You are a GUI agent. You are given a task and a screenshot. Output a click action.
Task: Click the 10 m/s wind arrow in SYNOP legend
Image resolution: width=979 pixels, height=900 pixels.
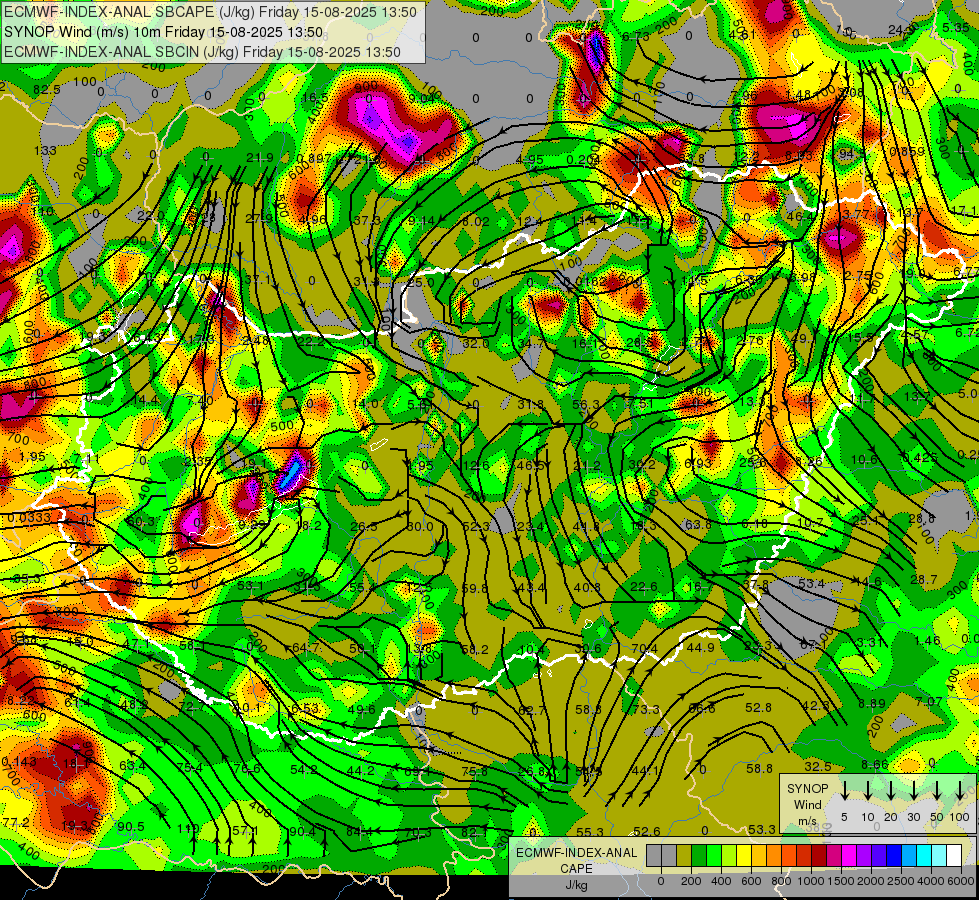pyautogui.click(x=868, y=790)
